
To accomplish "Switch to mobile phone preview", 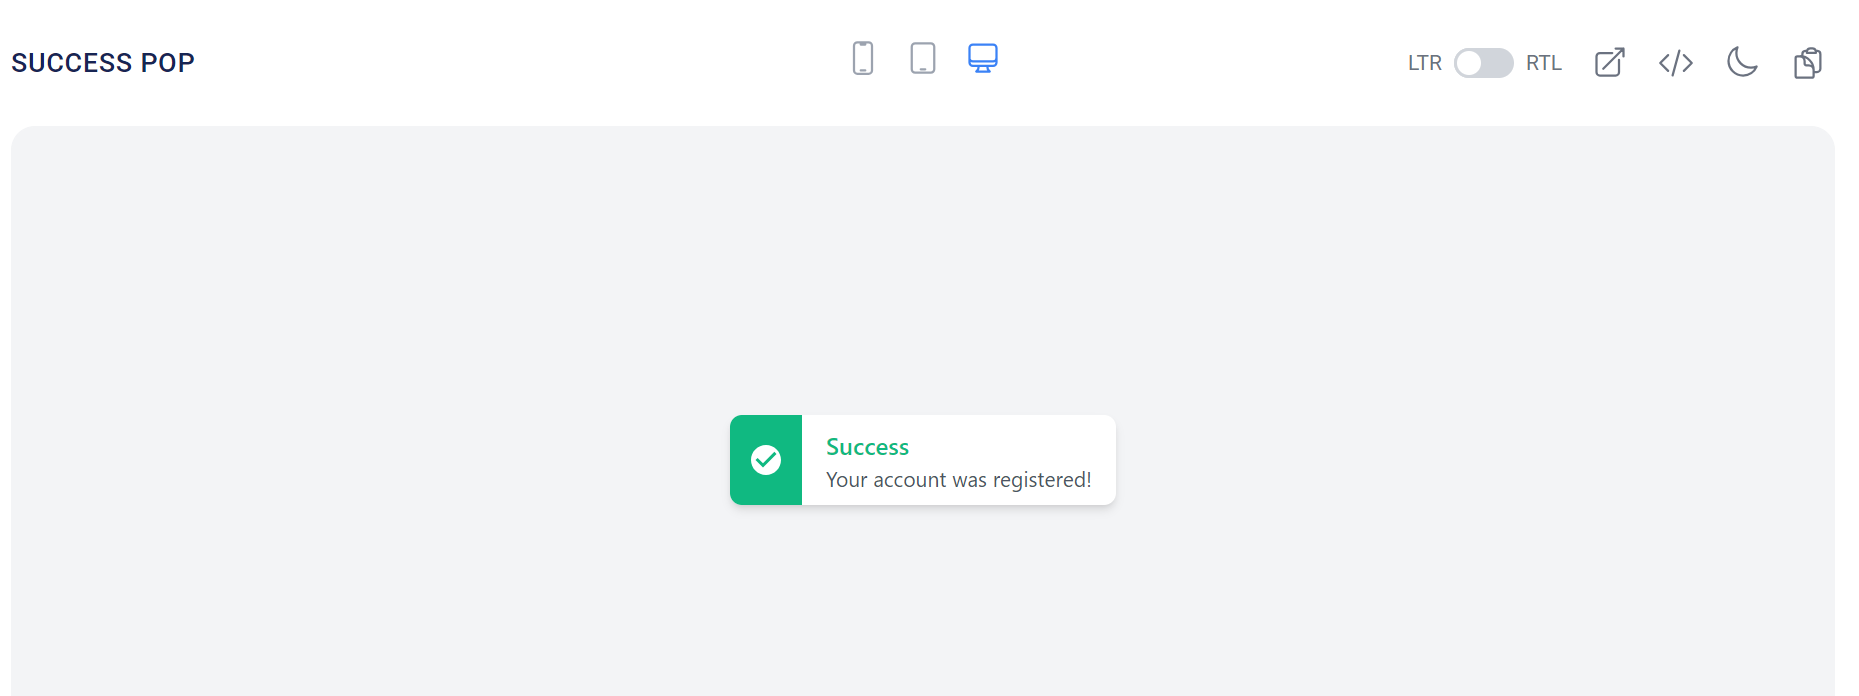I will coord(862,58).
